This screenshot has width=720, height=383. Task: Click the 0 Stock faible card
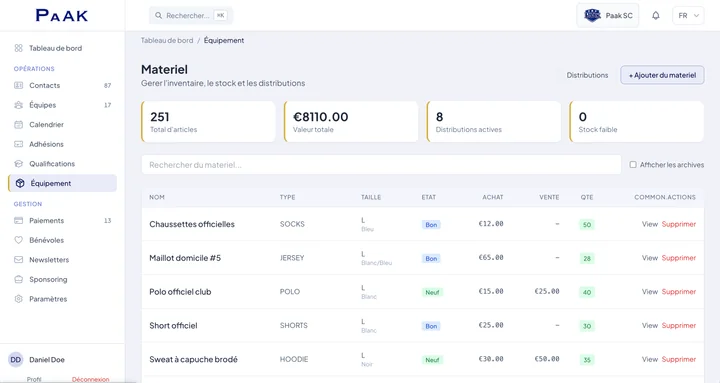[636, 122]
